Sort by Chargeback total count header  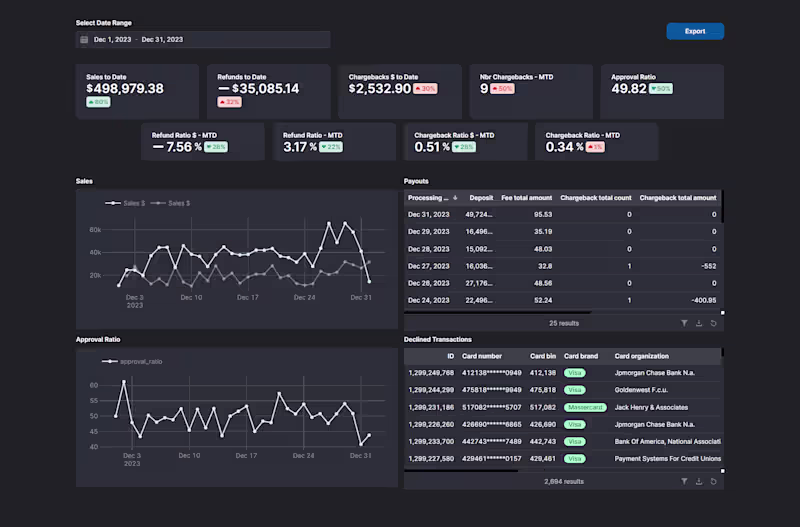point(595,197)
